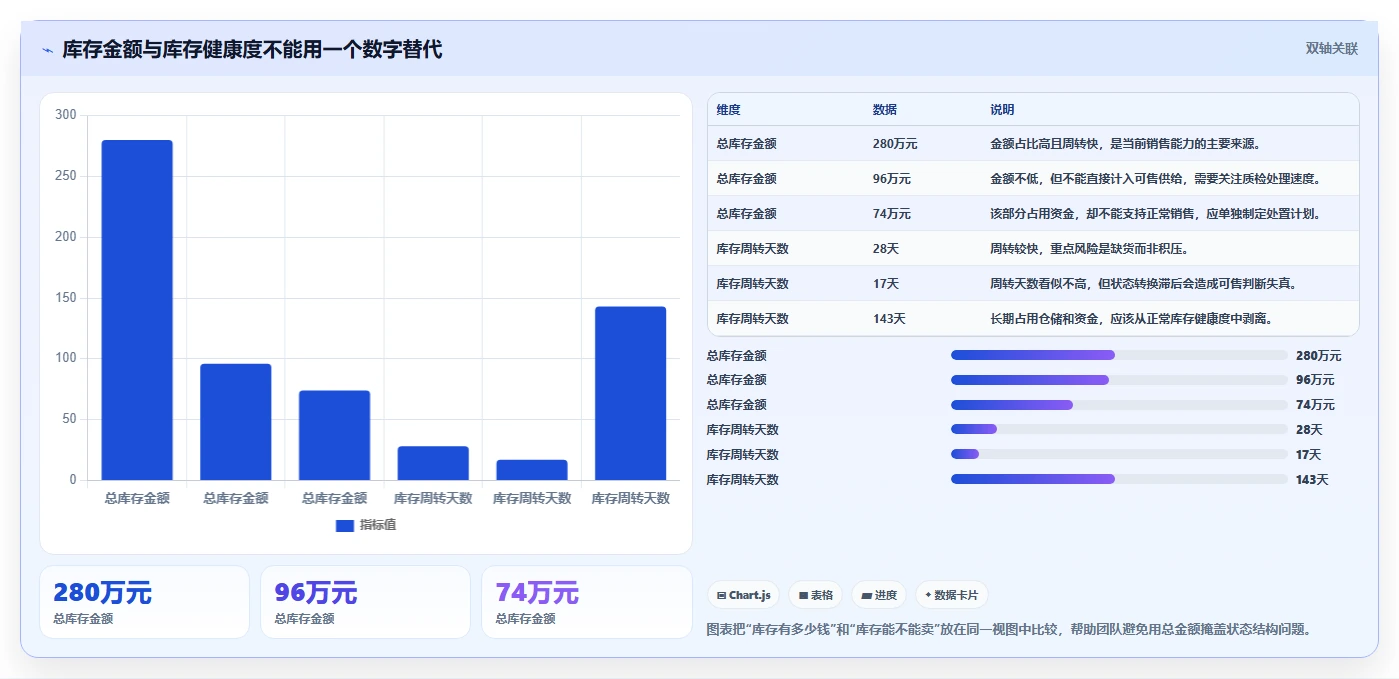The width and height of the screenshot is (1399, 679).
Task: Click the note 周转较快，重点风险是缺货而非积压
Action: coord(1089,249)
